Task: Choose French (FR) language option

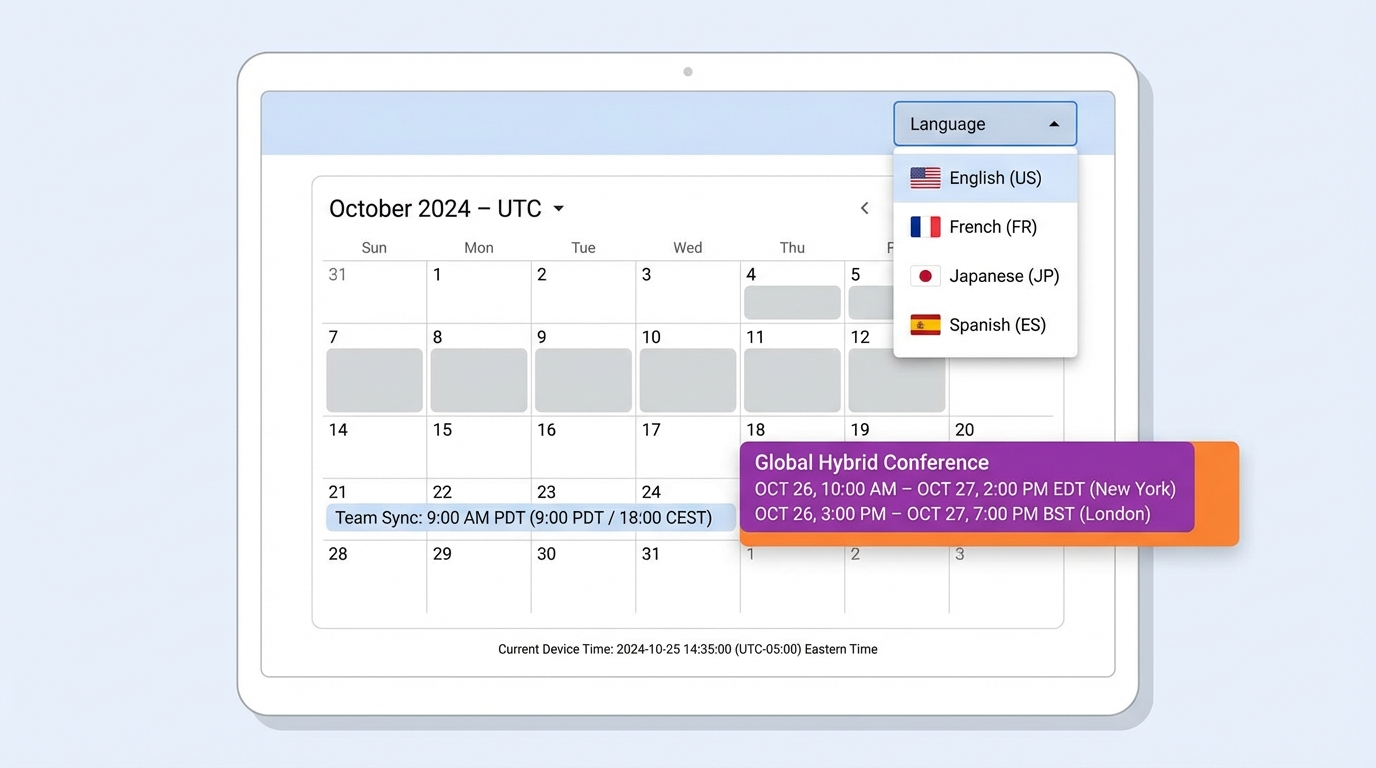Action: coord(993,226)
